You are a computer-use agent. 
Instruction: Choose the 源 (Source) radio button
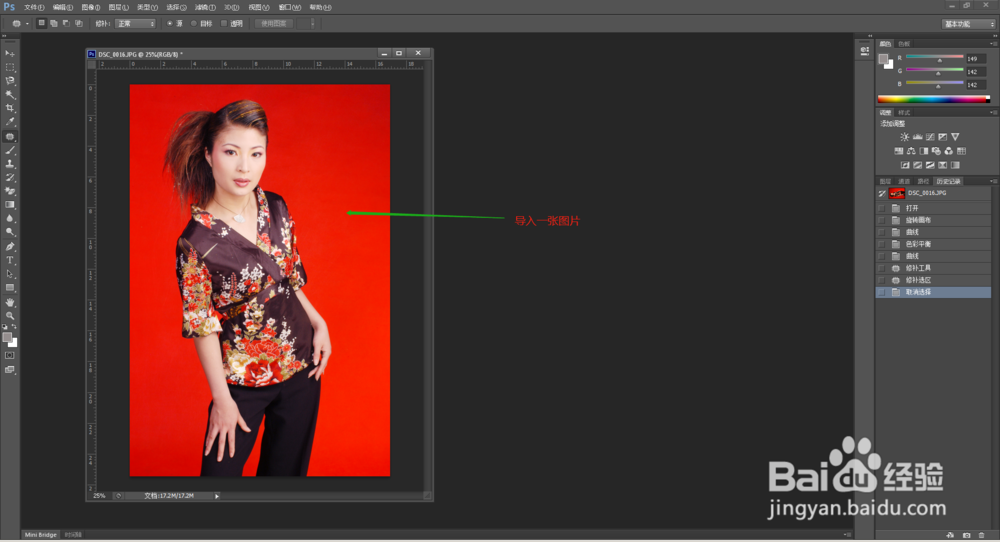tap(170, 24)
